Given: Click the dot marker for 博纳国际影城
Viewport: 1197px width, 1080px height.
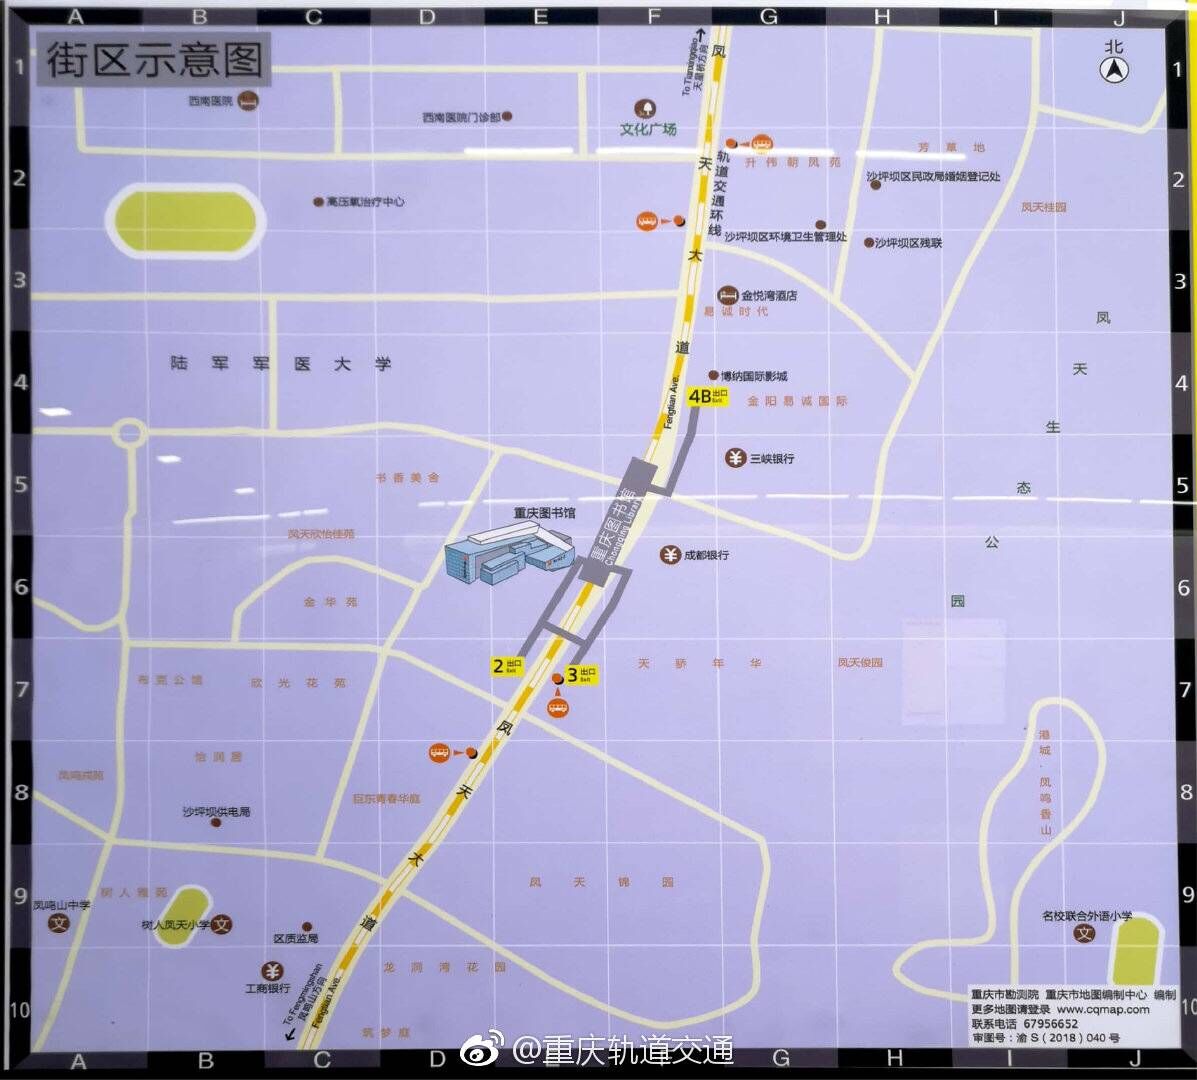Looking at the screenshot, I should [713, 376].
